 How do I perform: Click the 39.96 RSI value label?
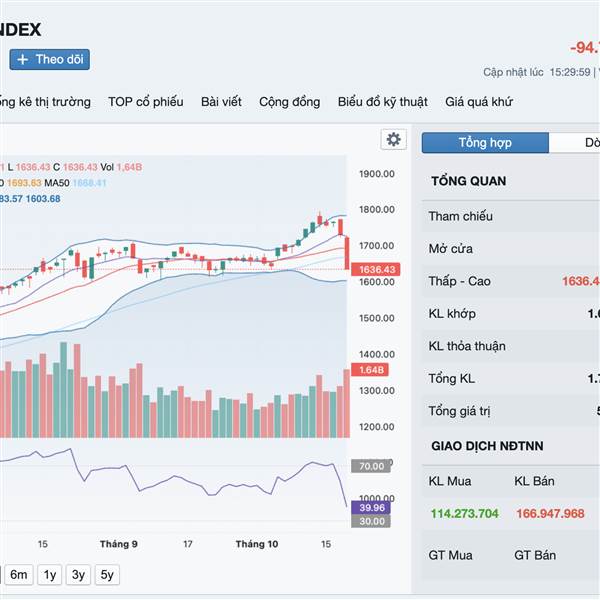[372, 508]
